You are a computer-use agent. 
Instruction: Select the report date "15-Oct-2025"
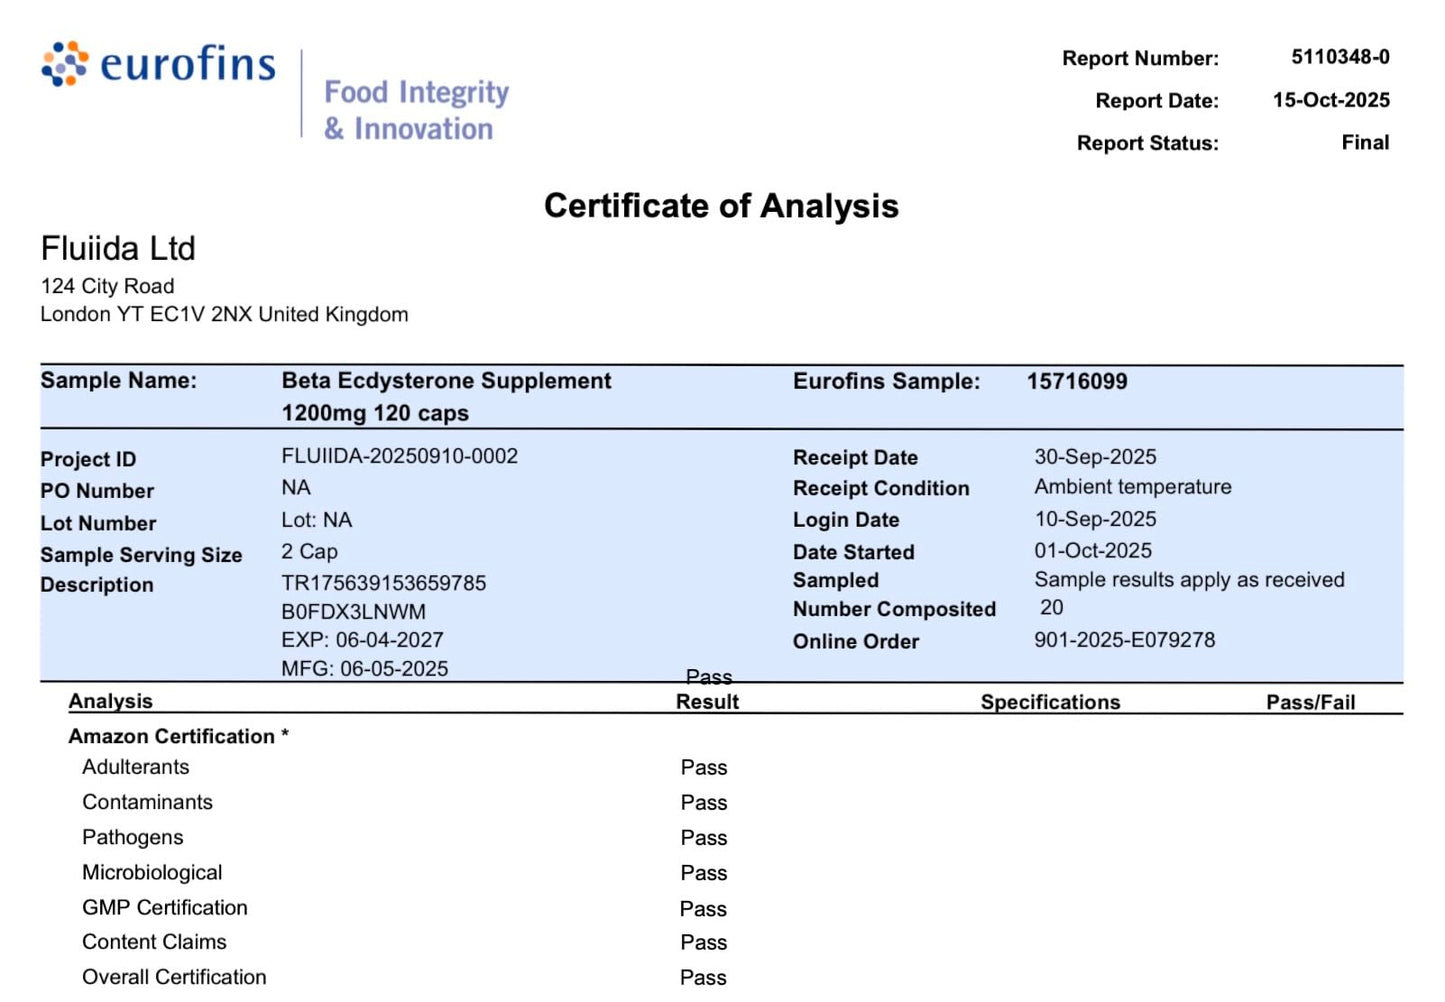(x=1331, y=100)
